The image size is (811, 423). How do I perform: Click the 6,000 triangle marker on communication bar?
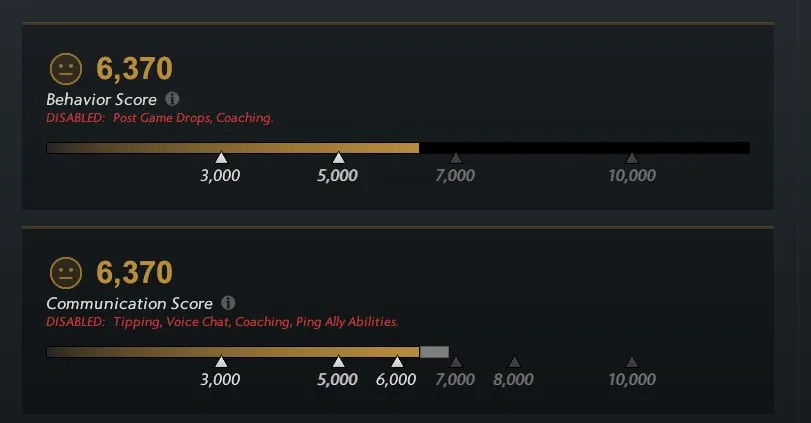[x=397, y=361]
